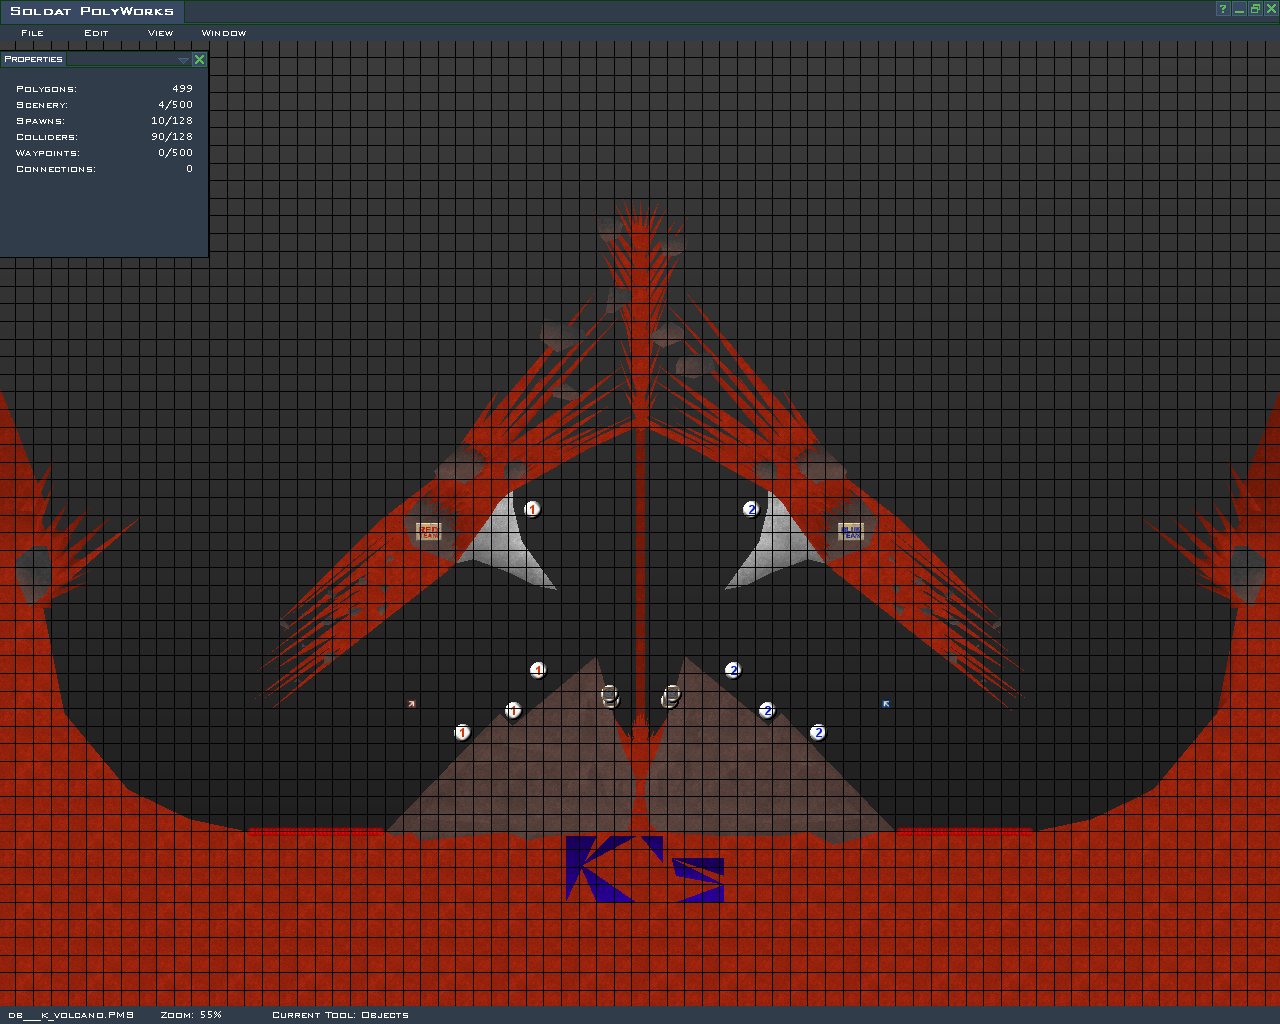The image size is (1280, 1024).
Task: Click the Zoom 55% status indicator
Action: tap(191, 1015)
